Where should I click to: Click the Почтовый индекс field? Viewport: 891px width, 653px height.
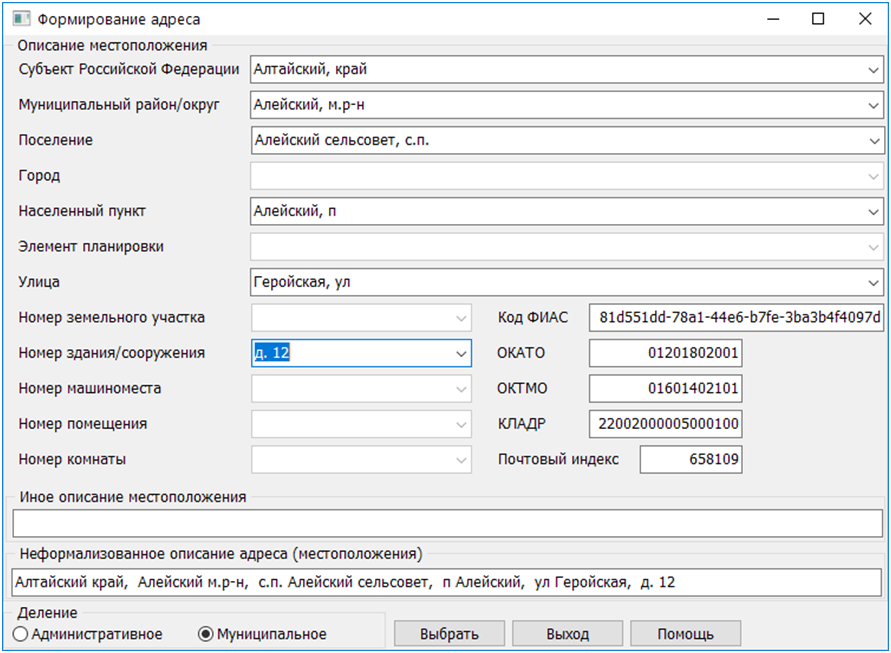(x=690, y=460)
